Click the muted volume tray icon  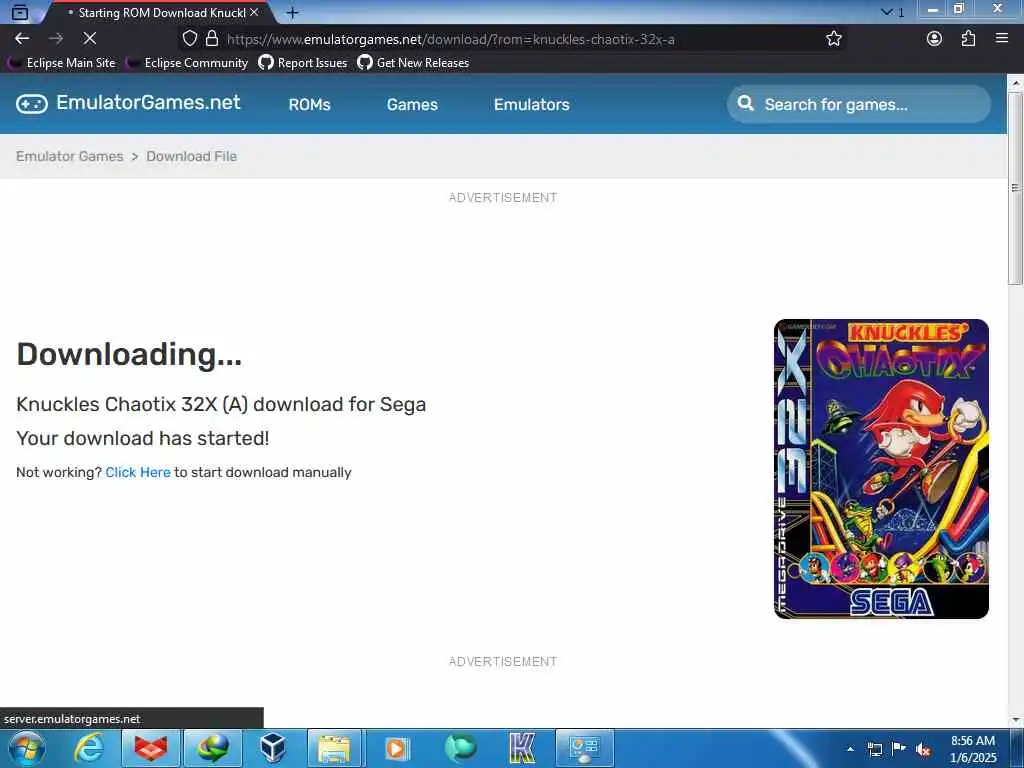pos(923,749)
